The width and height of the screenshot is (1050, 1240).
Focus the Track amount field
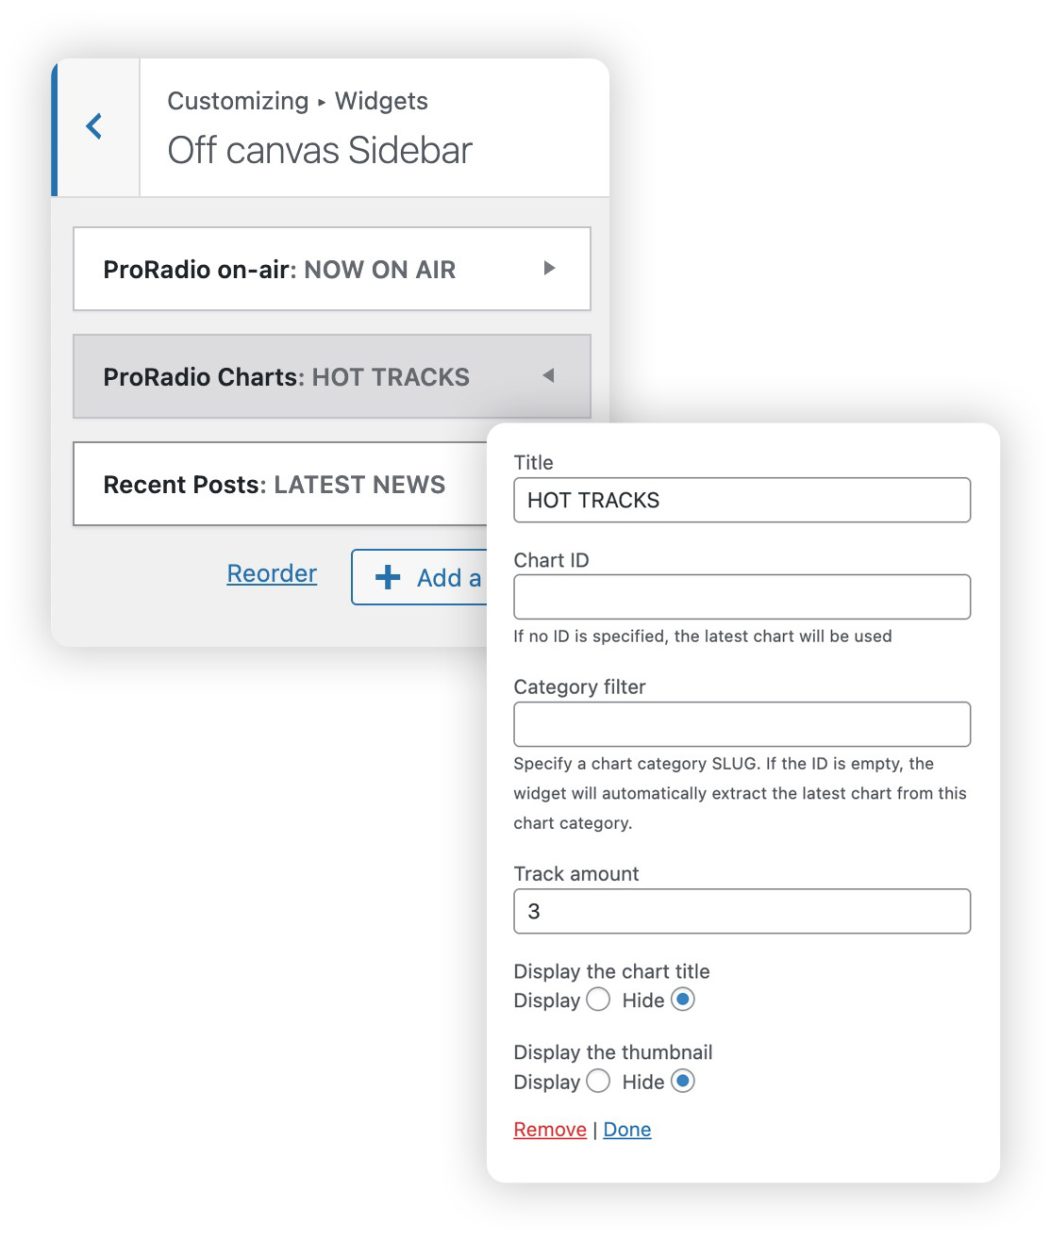742,911
